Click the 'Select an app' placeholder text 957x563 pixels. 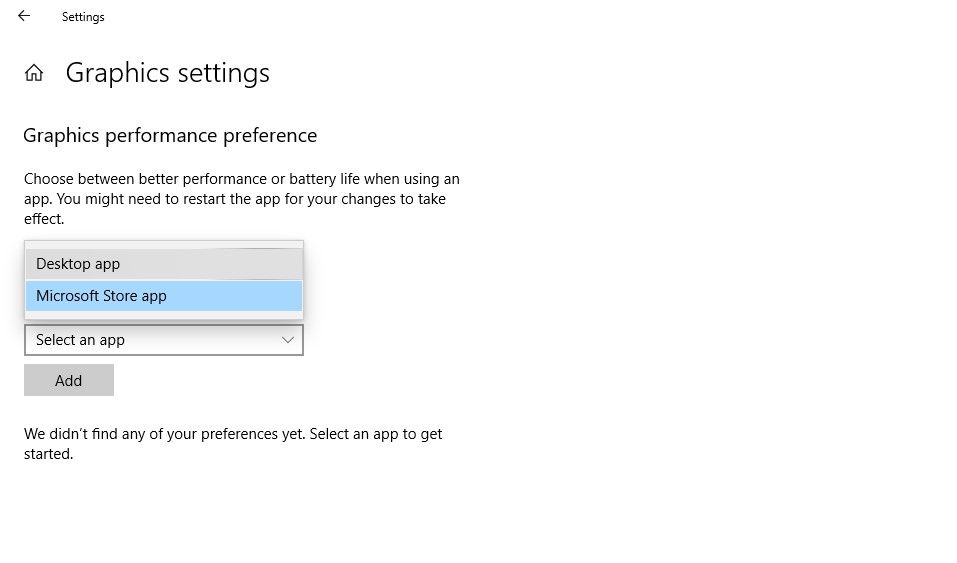[80, 340]
